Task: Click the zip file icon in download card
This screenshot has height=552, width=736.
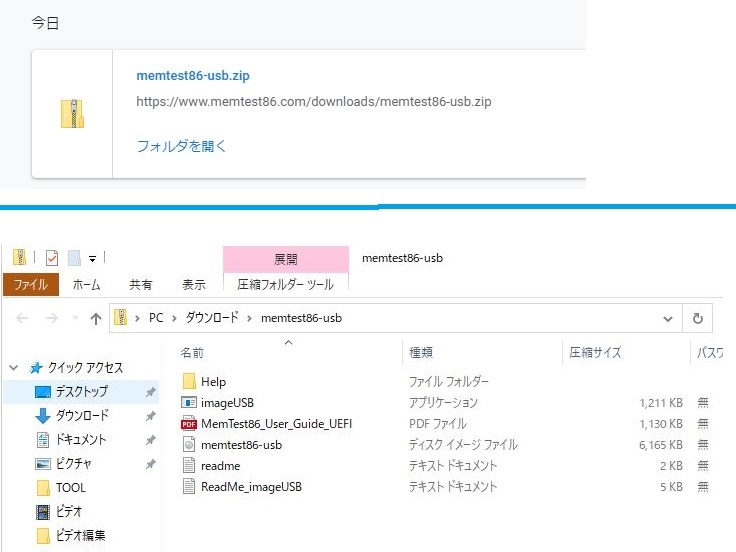Action: pyautogui.click(x=72, y=114)
